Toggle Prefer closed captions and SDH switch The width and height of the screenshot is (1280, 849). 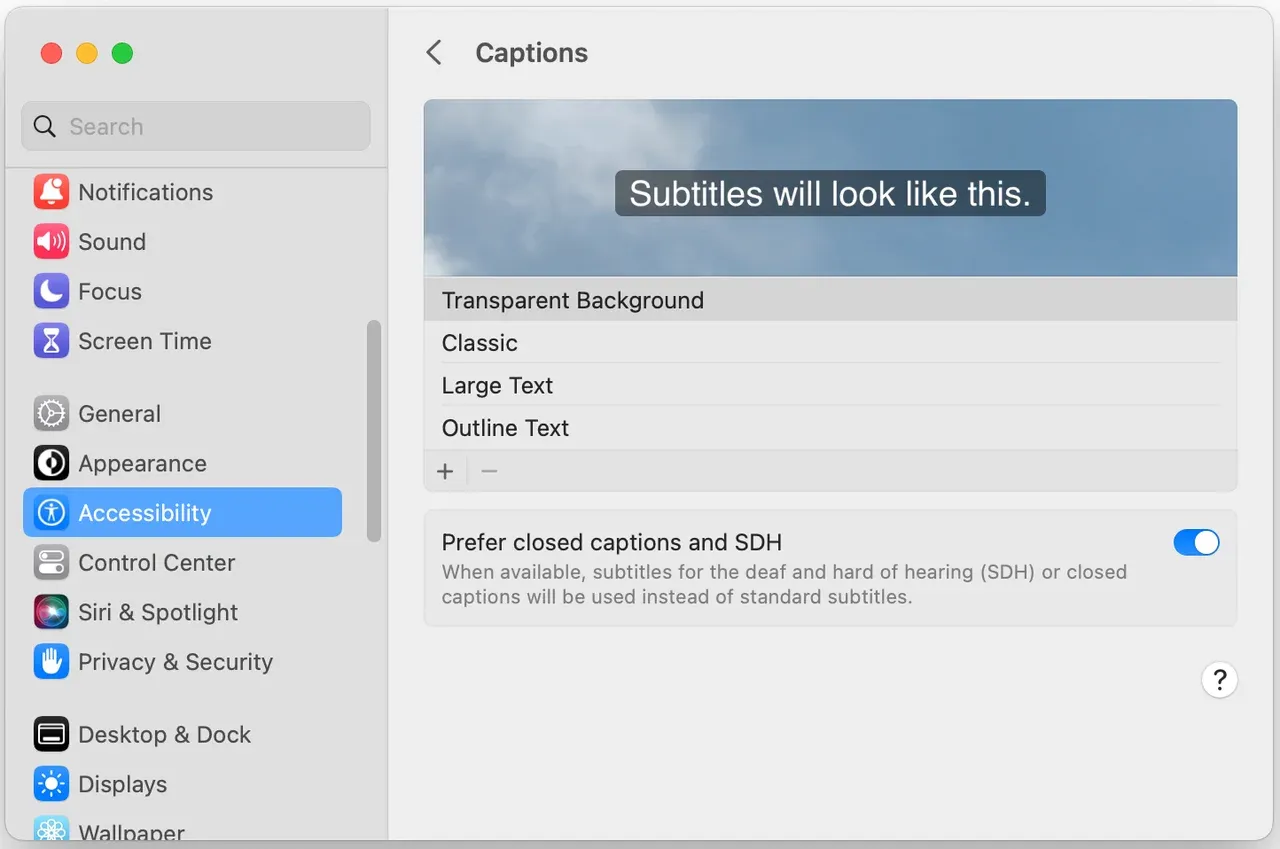(x=1196, y=542)
